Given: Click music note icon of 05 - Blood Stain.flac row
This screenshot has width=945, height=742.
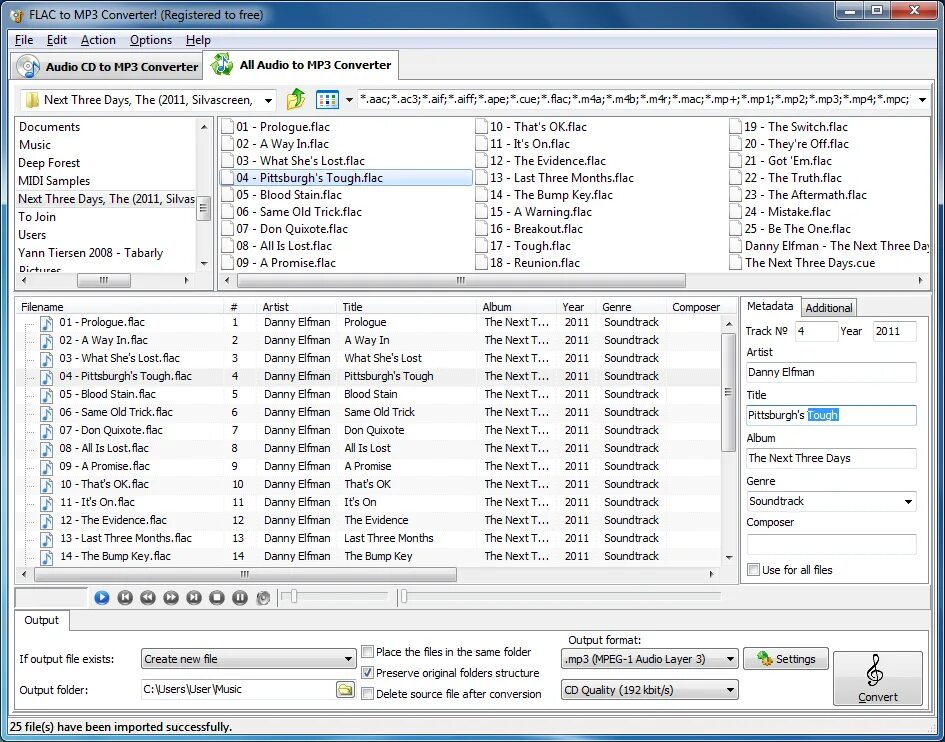Looking at the screenshot, I should click(x=46, y=395).
